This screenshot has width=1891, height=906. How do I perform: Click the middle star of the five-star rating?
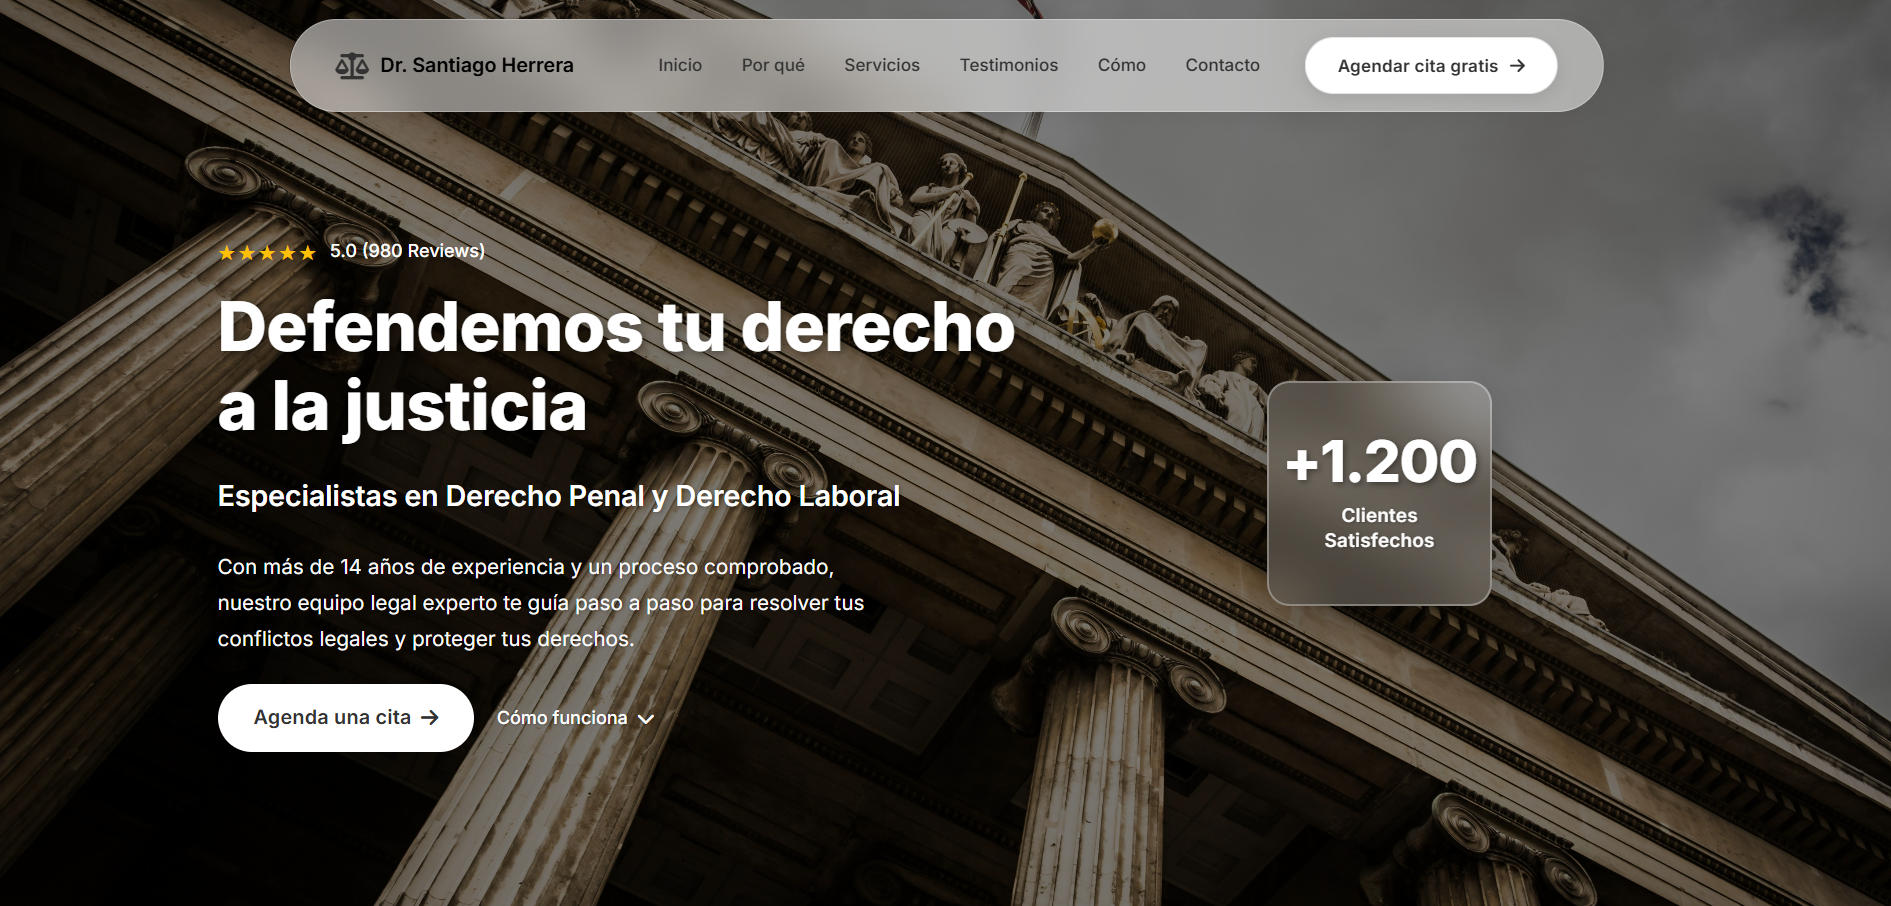point(267,252)
